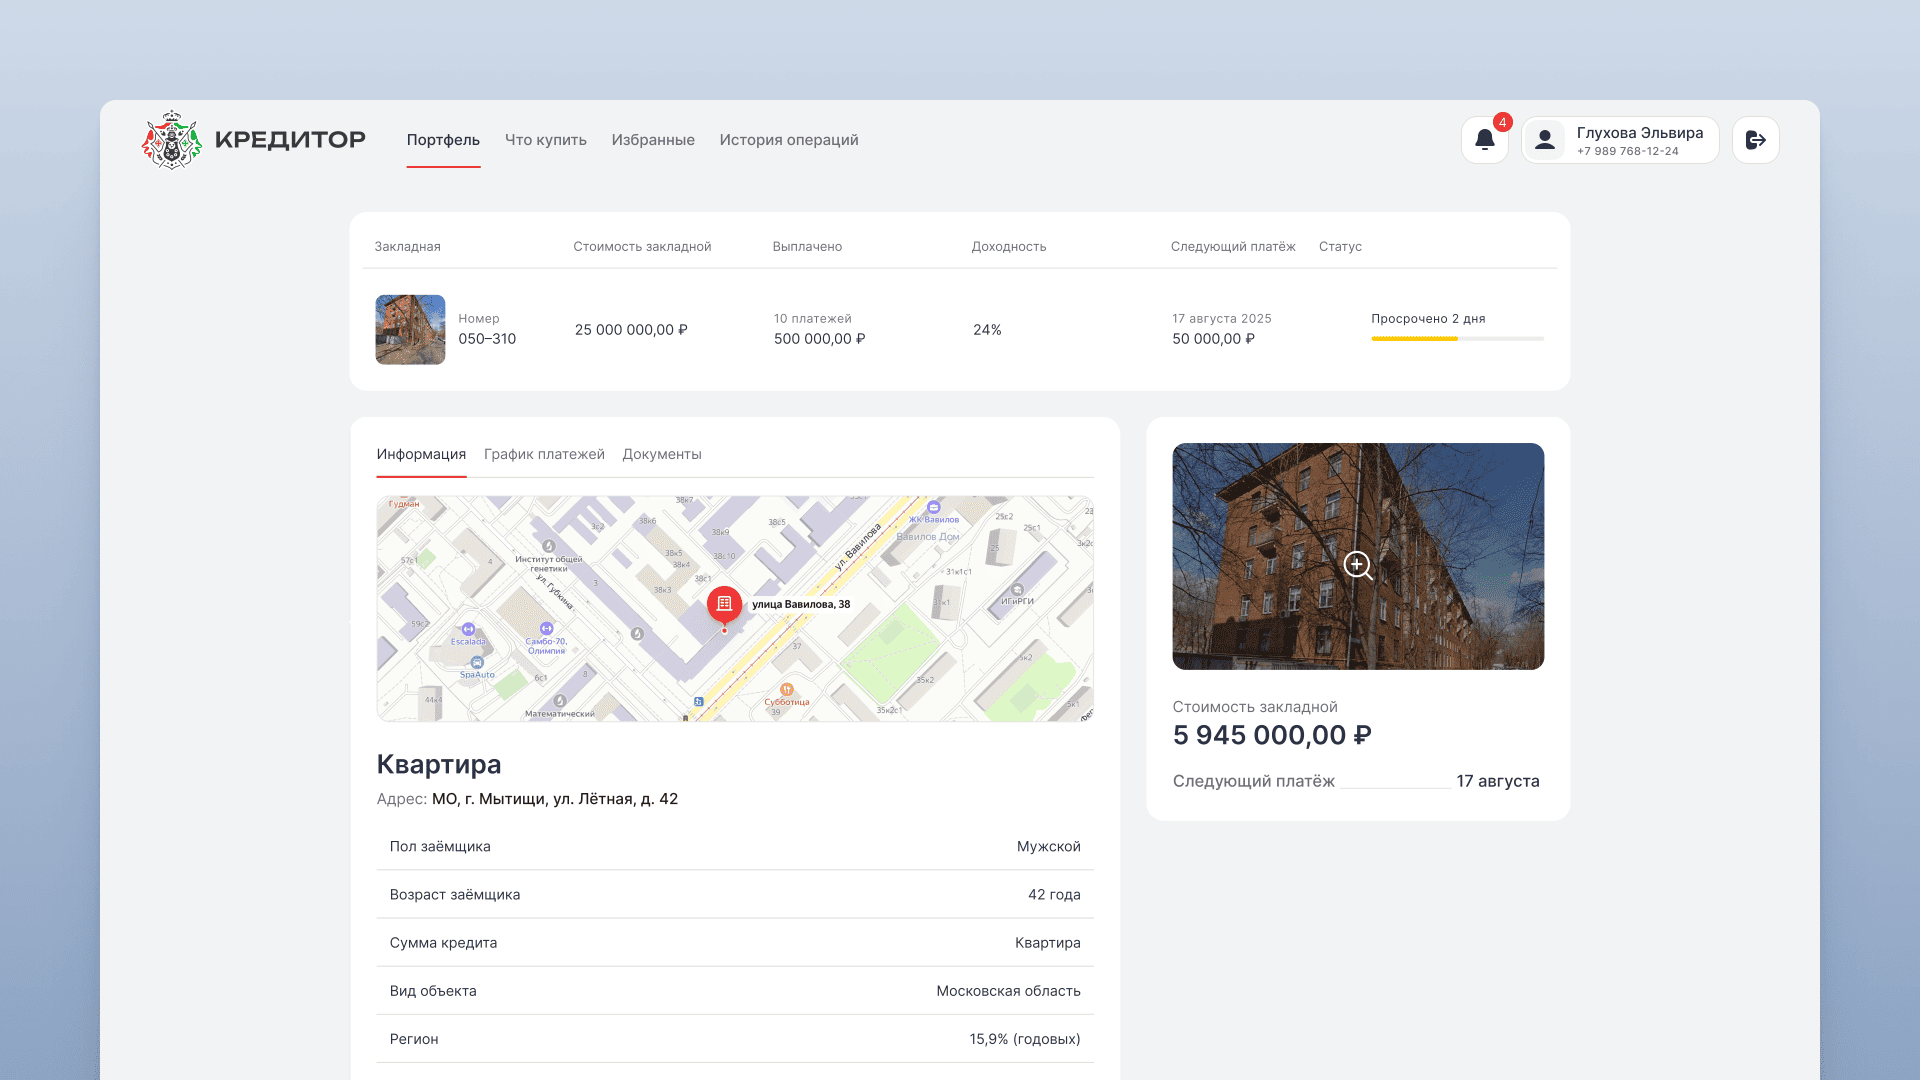Click the red map pin marker
Viewport: 1920px width, 1080px height.
[x=724, y=605]
